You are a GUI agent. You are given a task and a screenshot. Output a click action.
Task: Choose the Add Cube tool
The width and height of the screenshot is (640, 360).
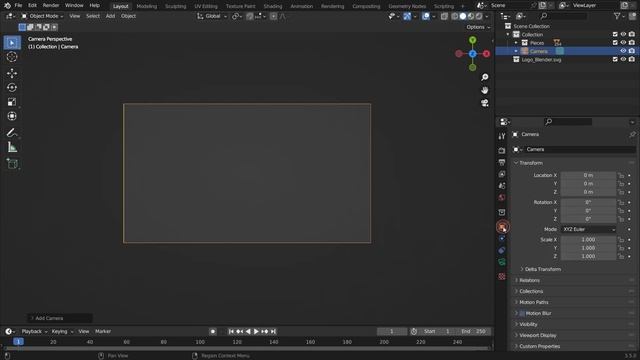12,164
